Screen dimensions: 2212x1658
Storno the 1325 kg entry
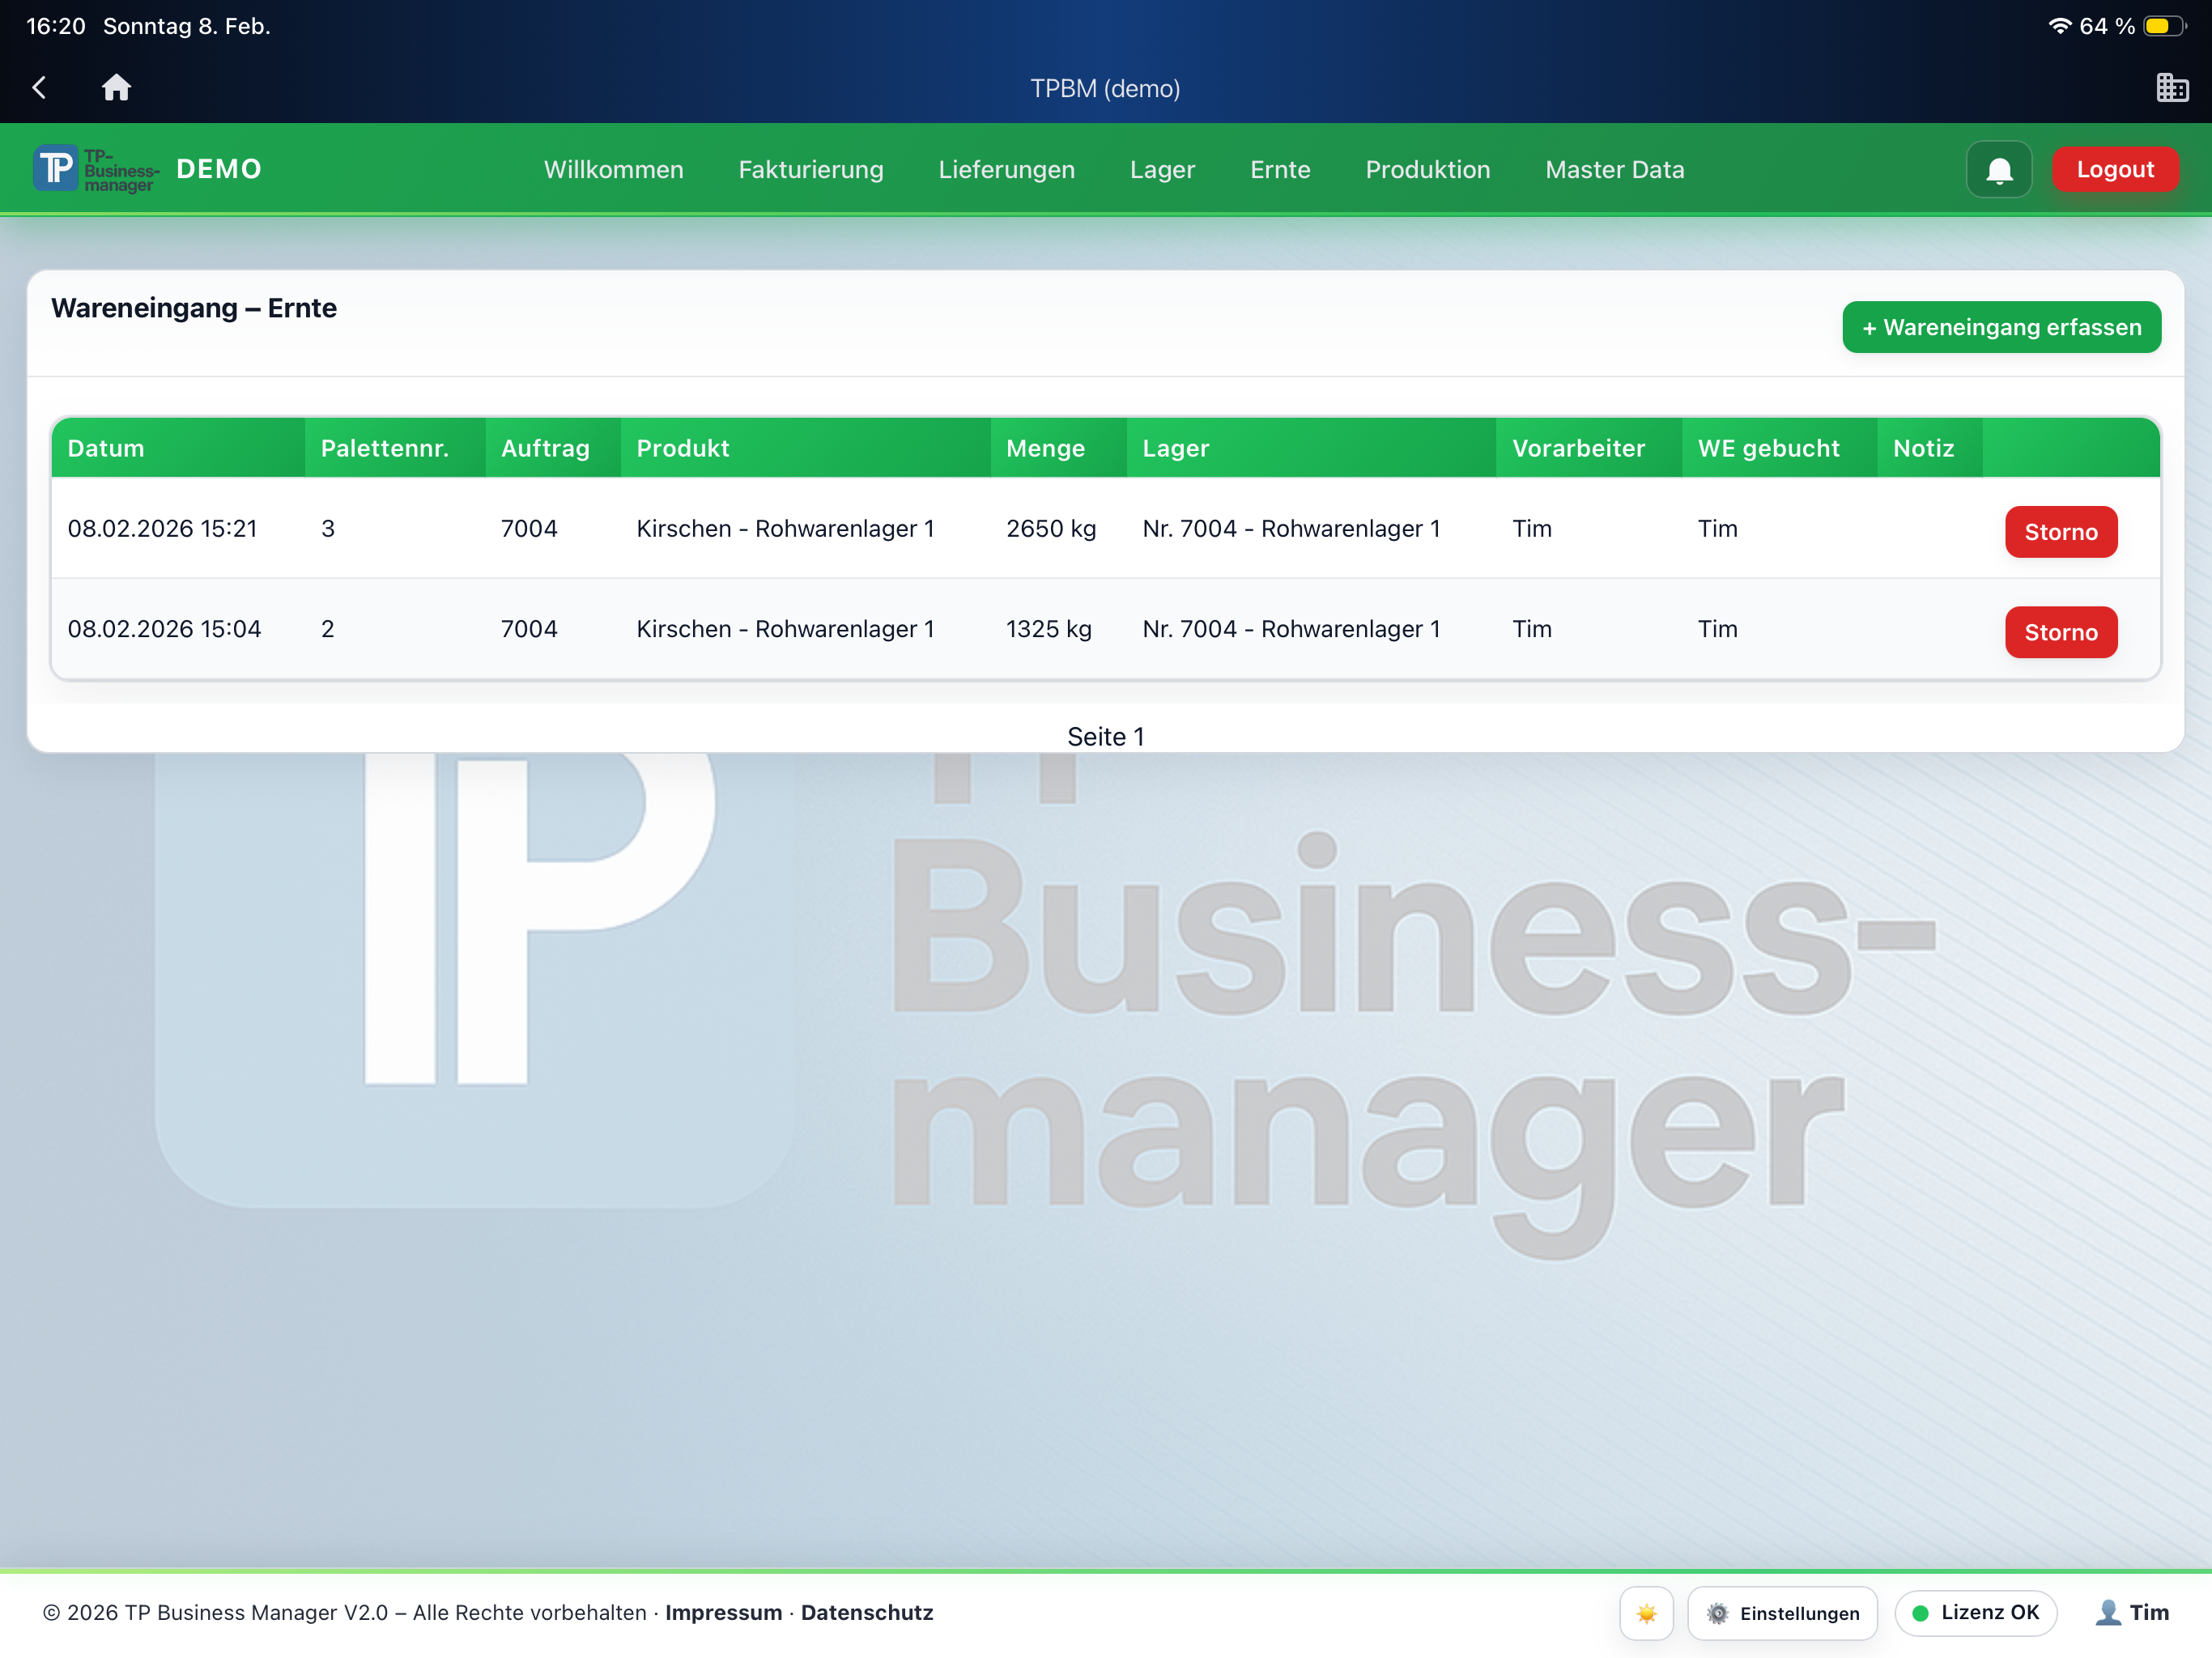(2061, 632)
